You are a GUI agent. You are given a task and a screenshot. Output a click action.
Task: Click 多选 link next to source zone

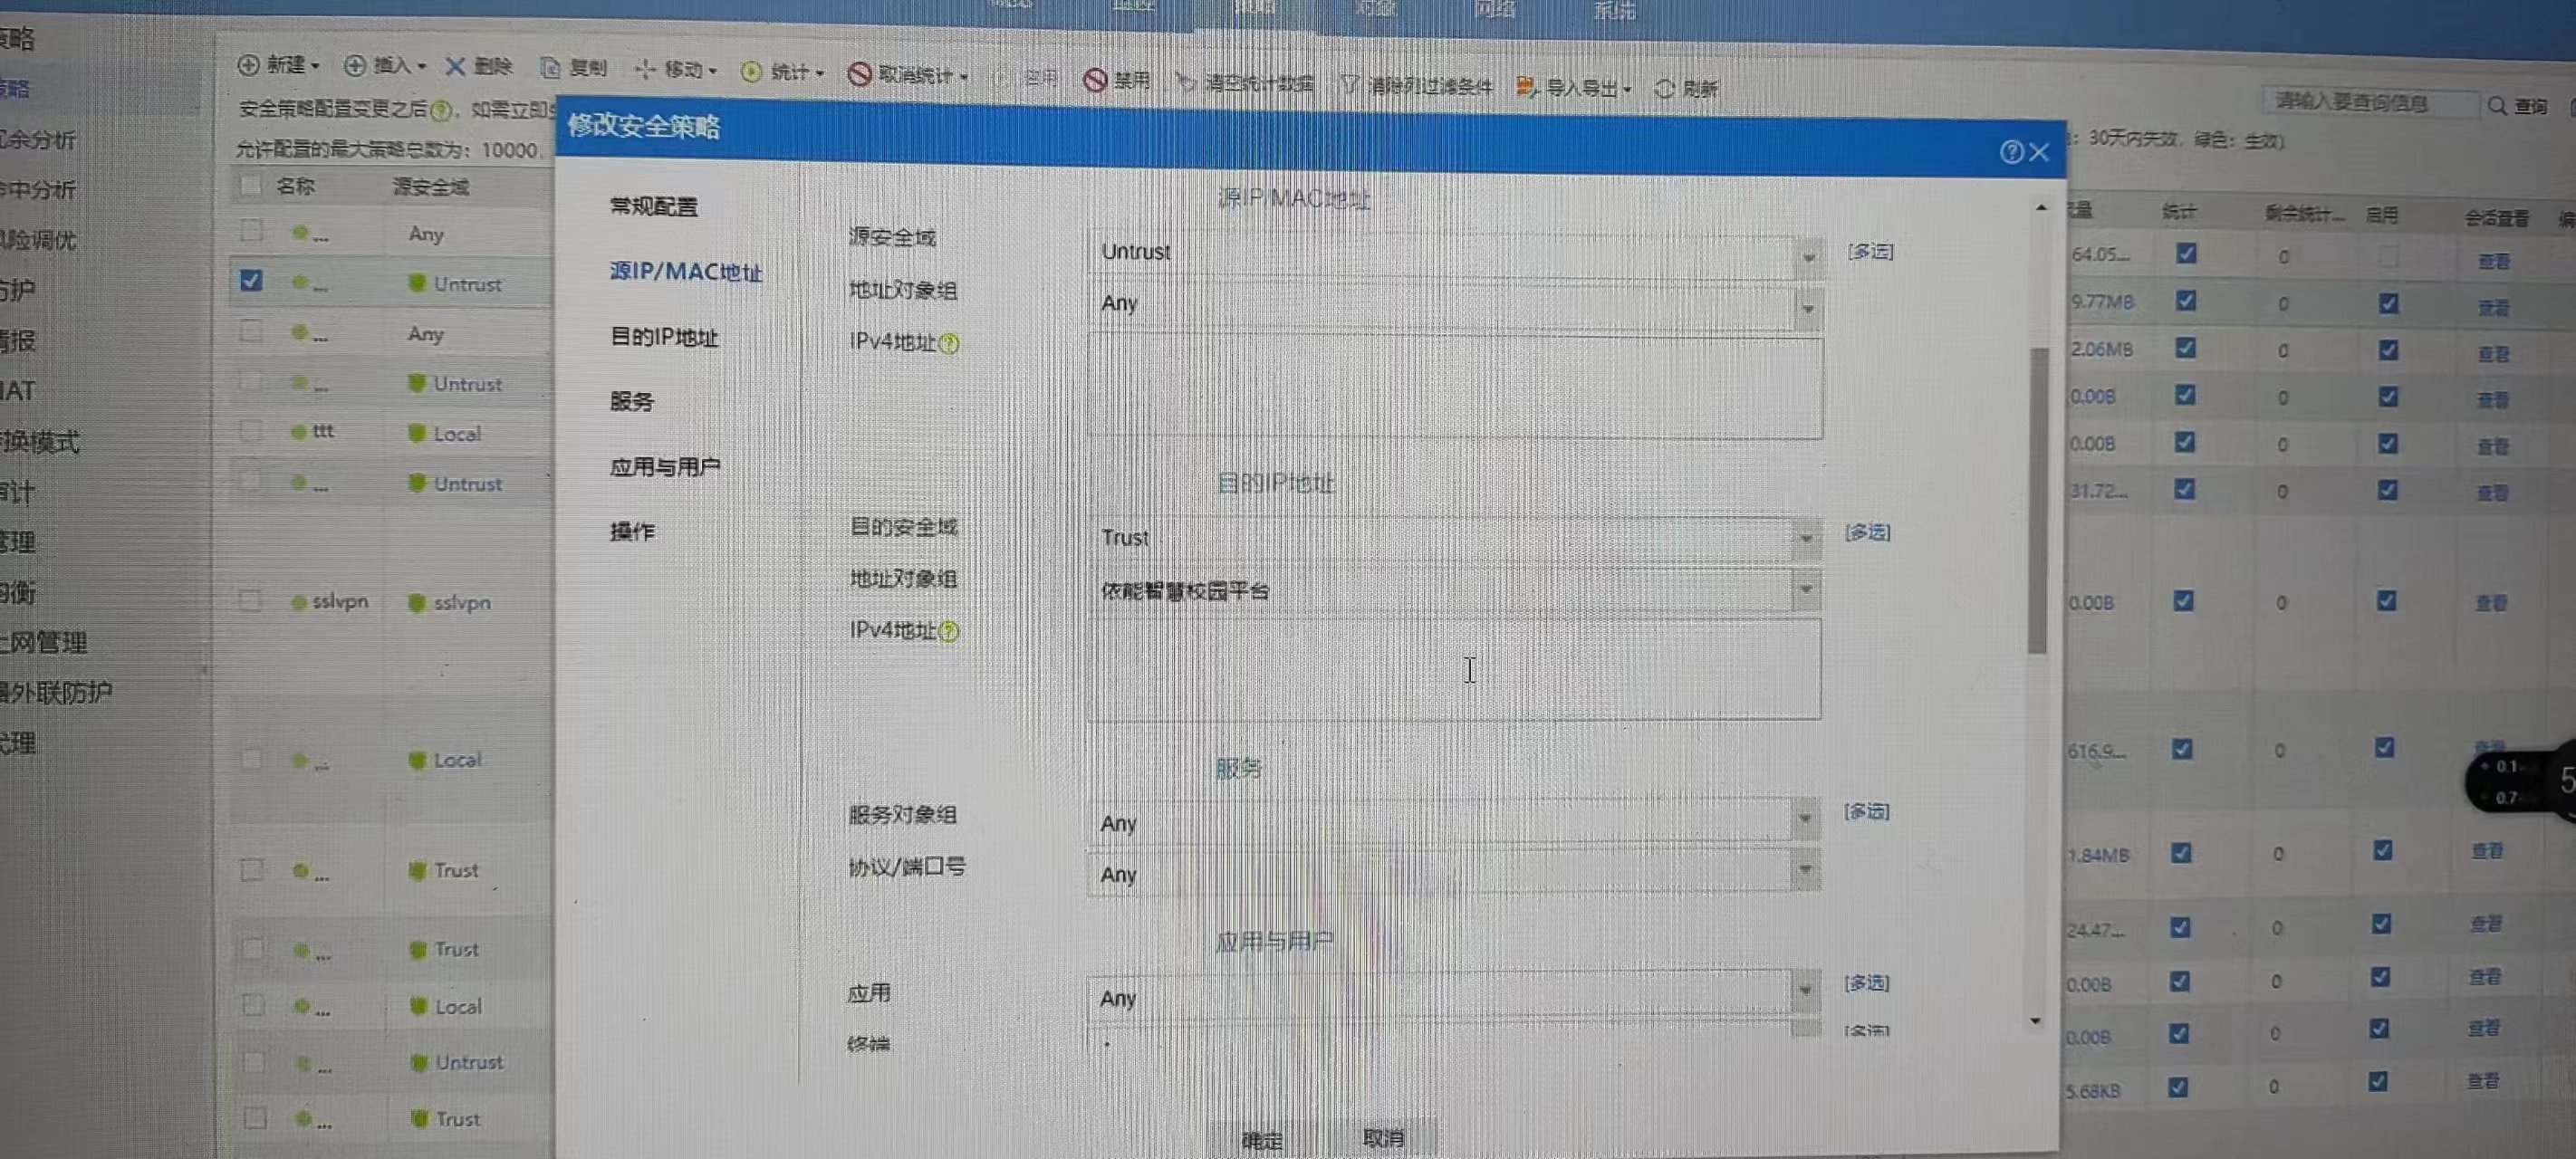[x=1870, y=251]
